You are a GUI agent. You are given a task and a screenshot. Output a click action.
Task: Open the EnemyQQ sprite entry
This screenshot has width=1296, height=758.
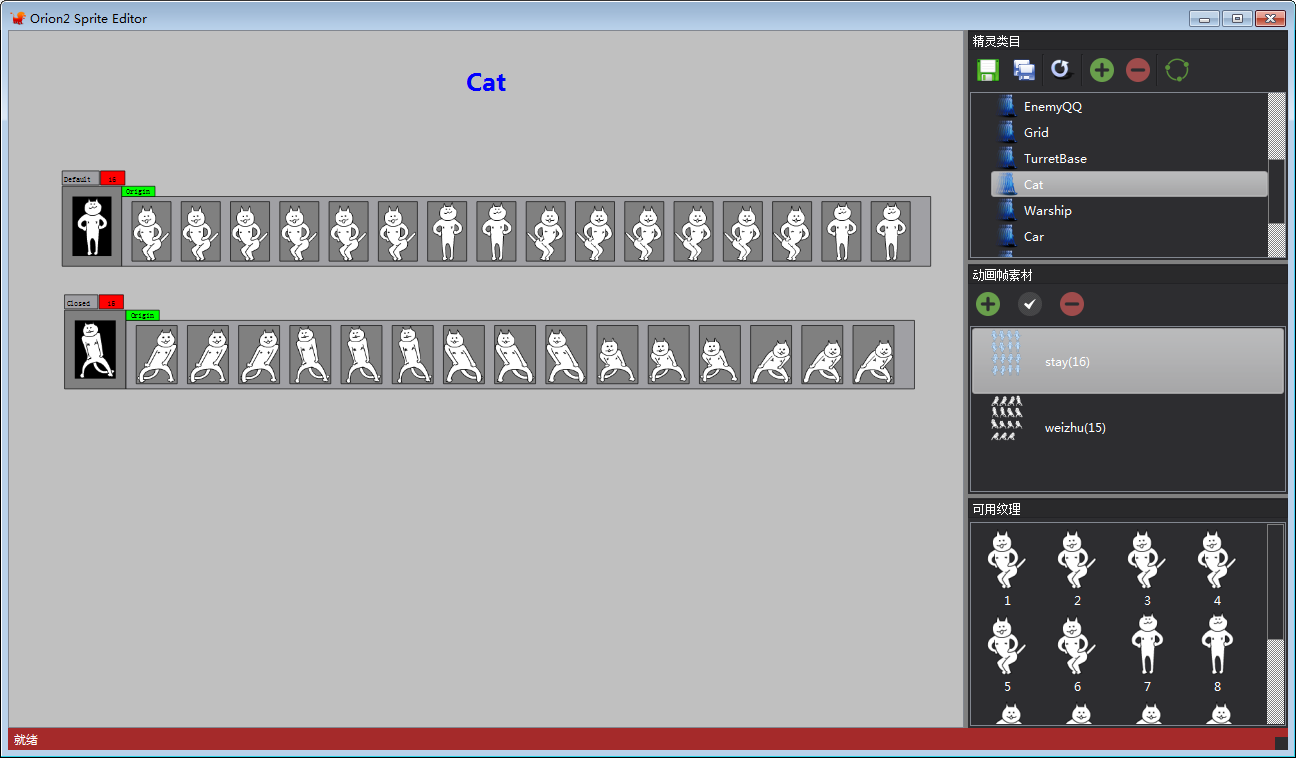(x=1052, y=107)
